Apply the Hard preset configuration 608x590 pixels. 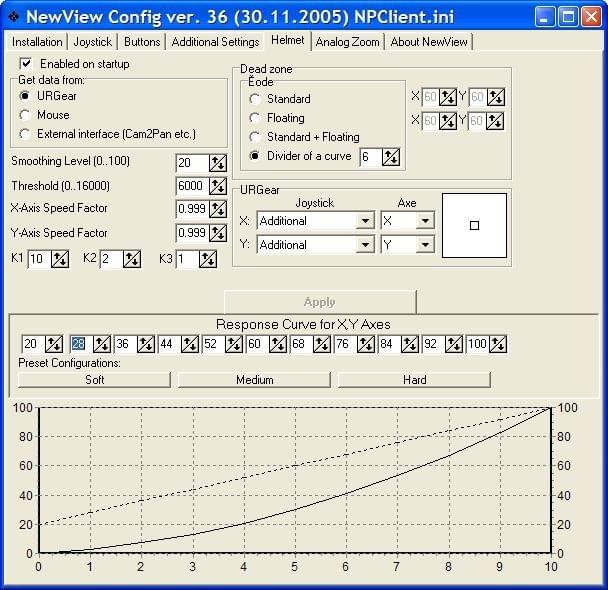tap(414, 380)
